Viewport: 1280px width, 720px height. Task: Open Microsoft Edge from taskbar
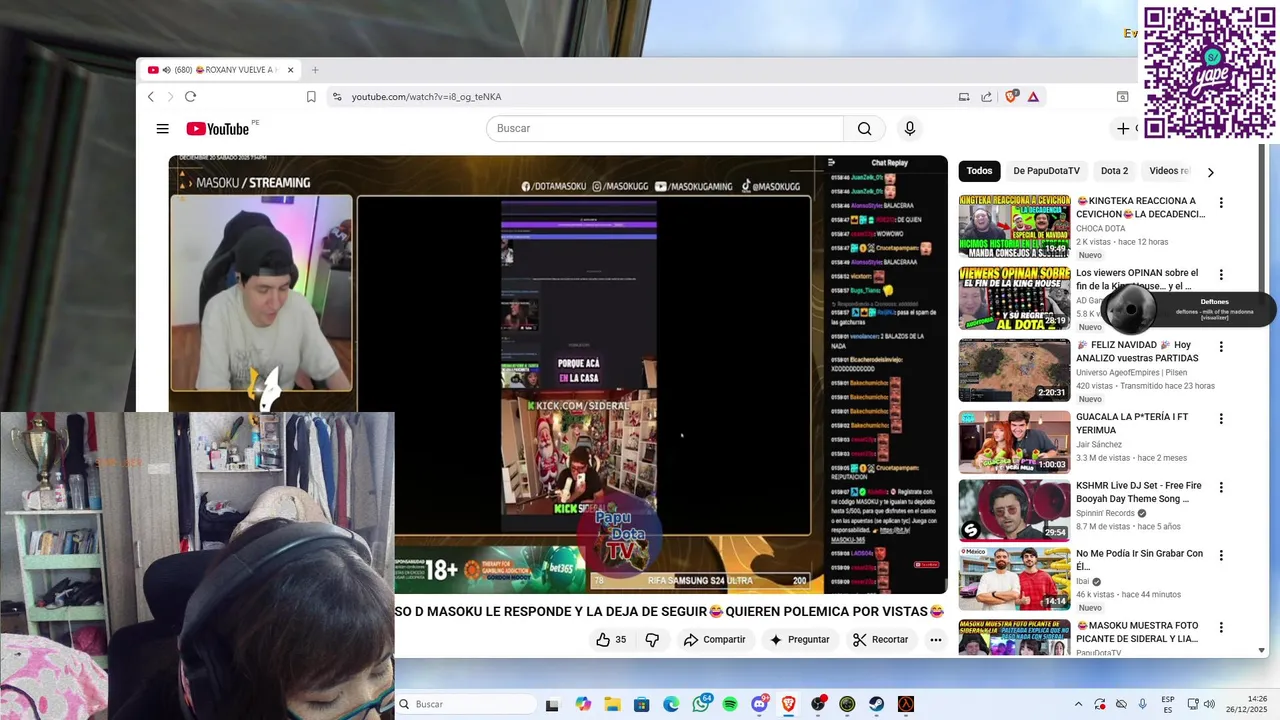coord(671,704)
